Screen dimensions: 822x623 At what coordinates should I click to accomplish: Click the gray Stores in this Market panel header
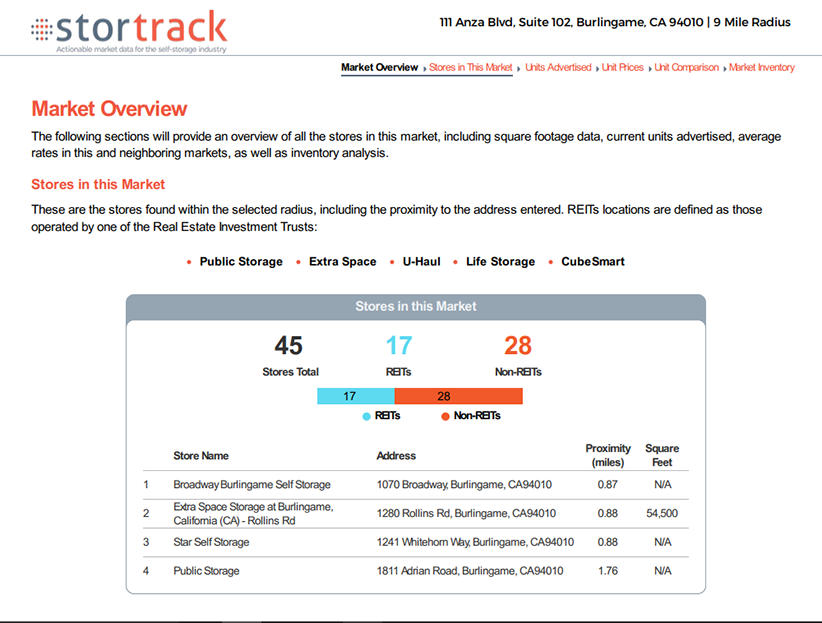416,307
